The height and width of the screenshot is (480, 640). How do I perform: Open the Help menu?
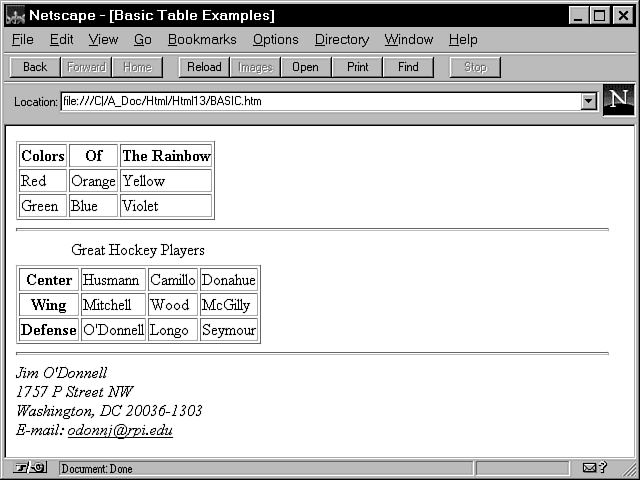[x=463, y=40]
